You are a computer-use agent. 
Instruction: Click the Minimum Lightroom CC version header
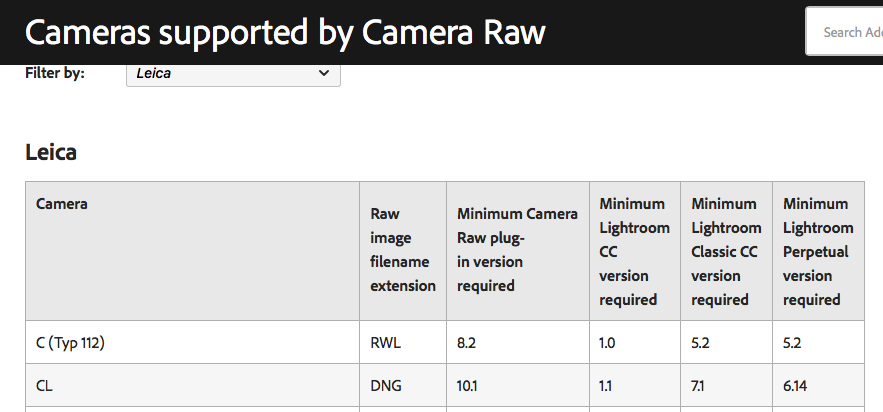coord(634,251)
